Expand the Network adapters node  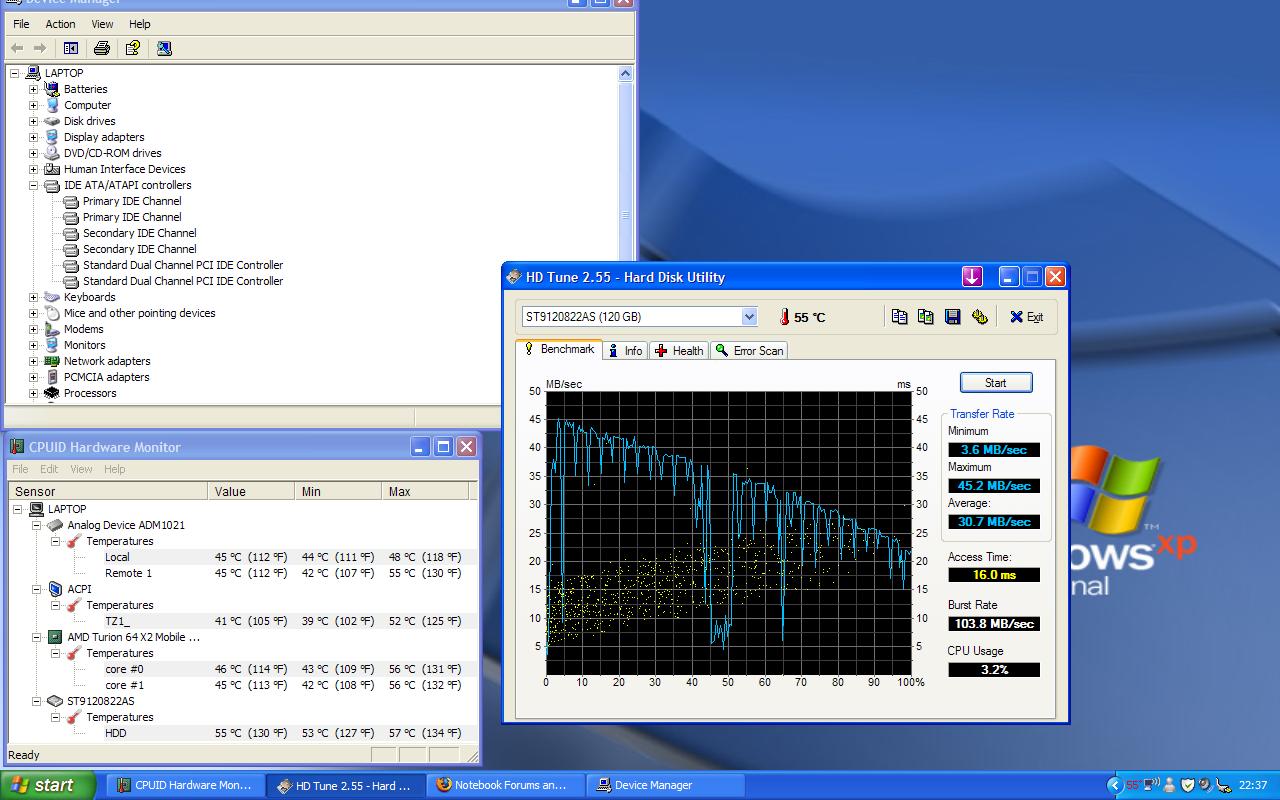coord(33,361)
